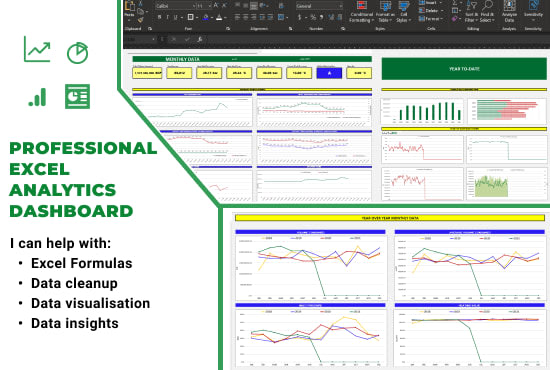Viewport: 550px width, 370px height.
Task: Click the Borders icon
Action: pyautogui.click(x=190, y=17)
